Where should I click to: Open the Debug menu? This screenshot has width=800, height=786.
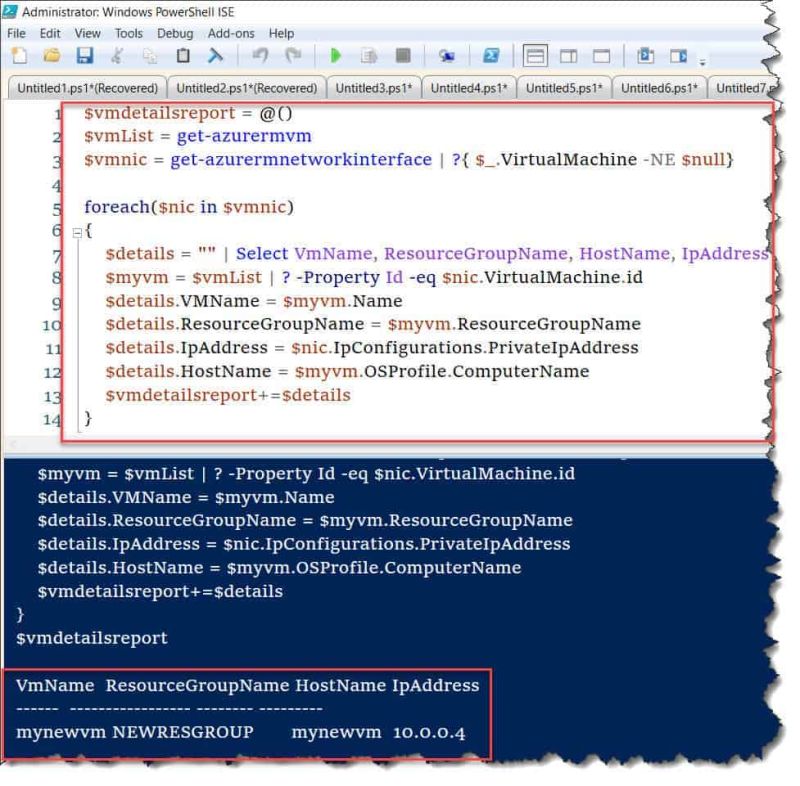(x=173, y=33)
